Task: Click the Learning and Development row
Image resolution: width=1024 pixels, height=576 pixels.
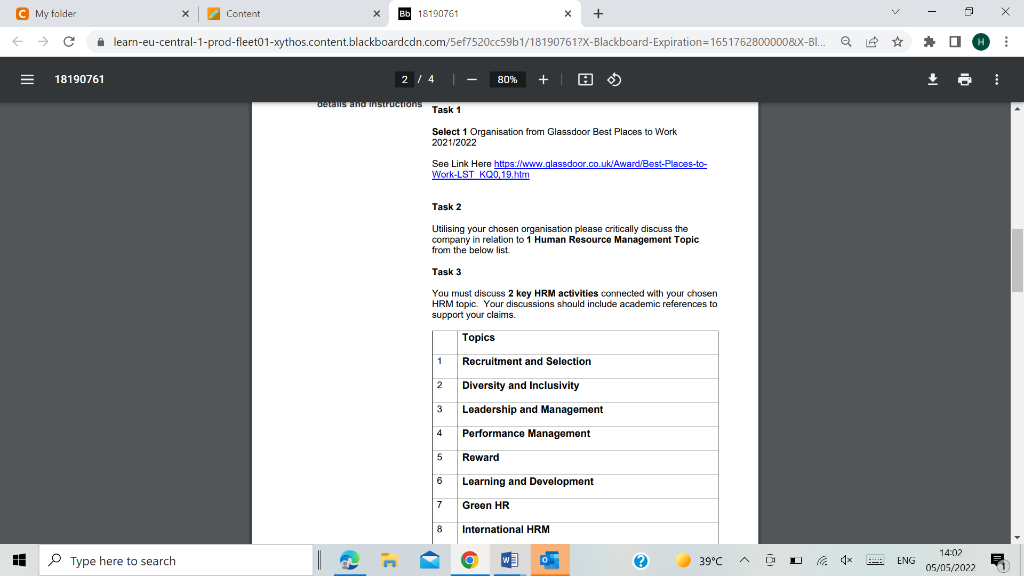Action: point(575,487)
